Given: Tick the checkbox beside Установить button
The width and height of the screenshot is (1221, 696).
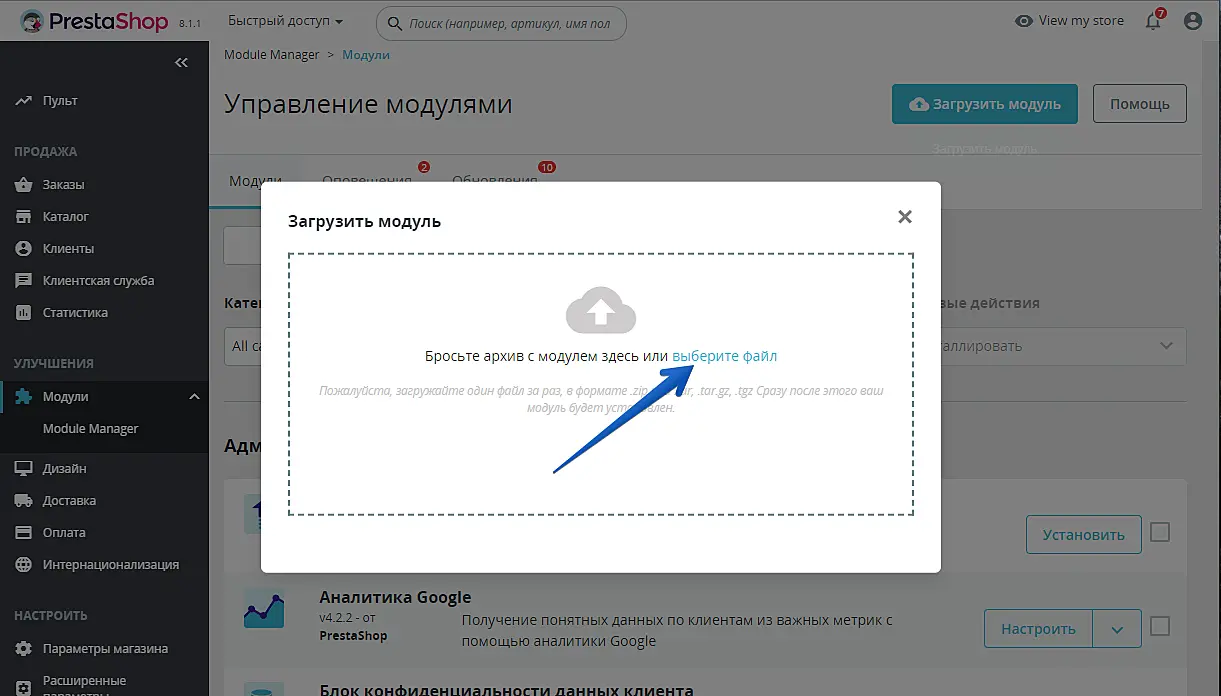Looking at the screenshot, I should click(x=1160, y=533).
